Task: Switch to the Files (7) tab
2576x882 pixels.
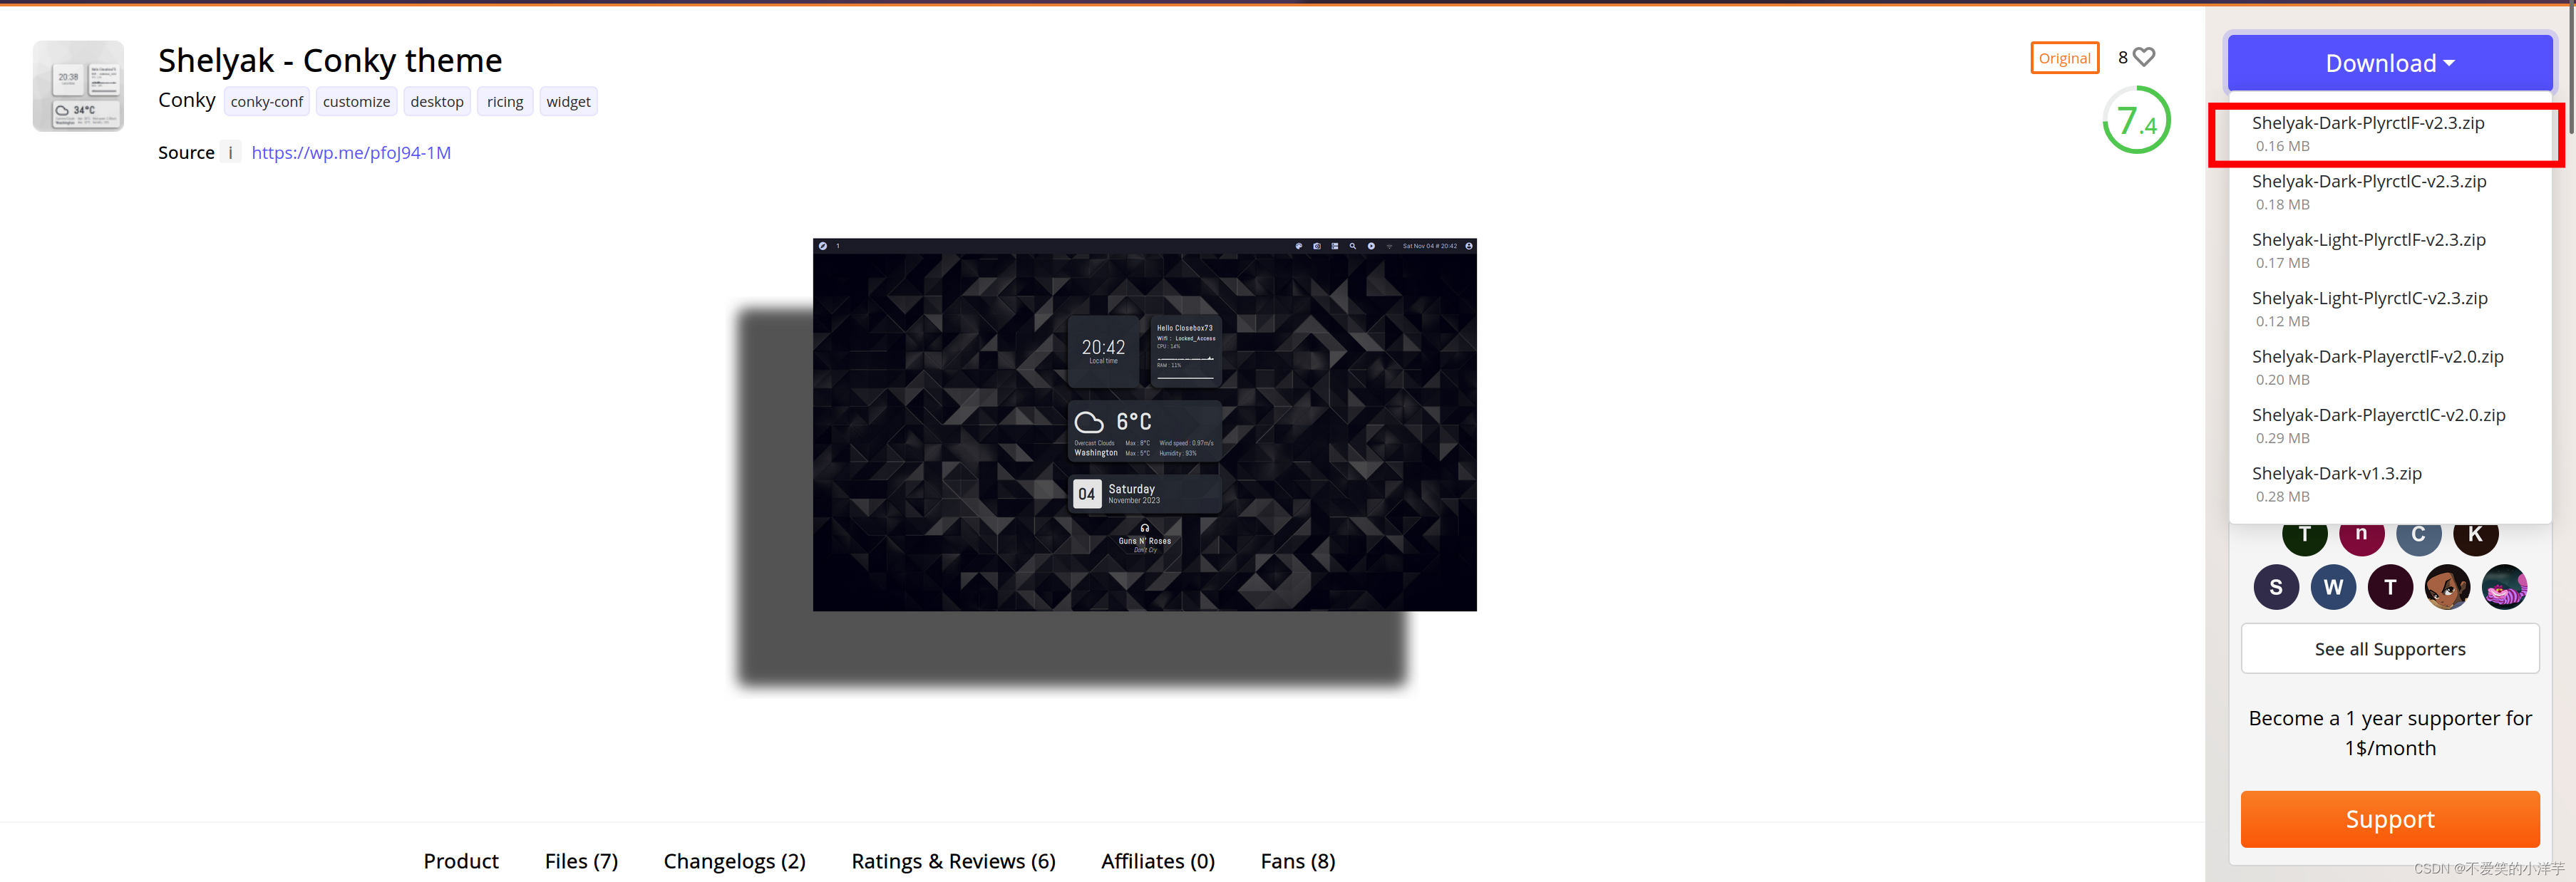Action: point(581,861)
